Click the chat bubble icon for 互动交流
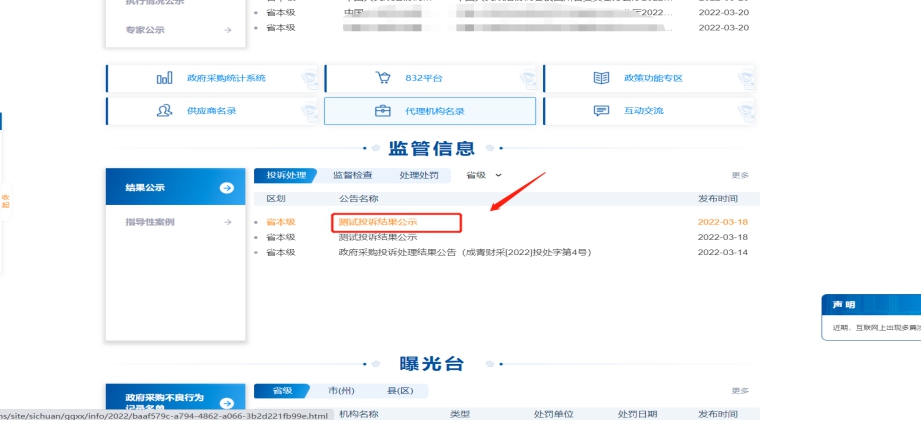This screenshot has height=421, width=921. (601, 110)
